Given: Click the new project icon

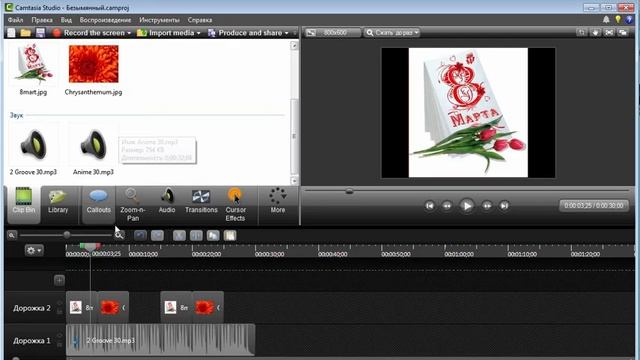Looking at the screenshot, I should click(x=11, y=33).
